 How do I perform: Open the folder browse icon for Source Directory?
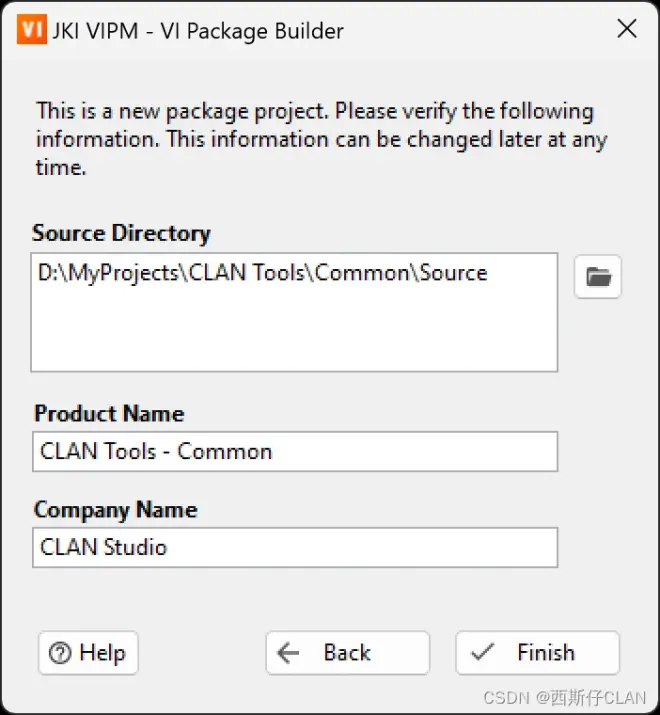[598, 277]
